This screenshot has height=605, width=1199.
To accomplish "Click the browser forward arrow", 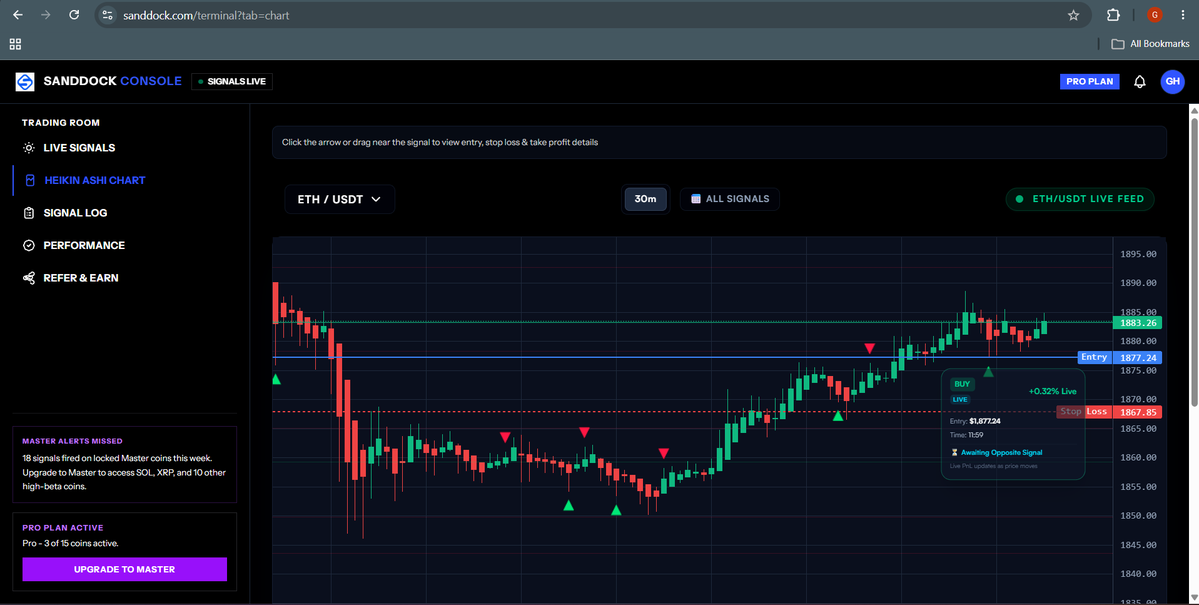I will coord(46,15).
